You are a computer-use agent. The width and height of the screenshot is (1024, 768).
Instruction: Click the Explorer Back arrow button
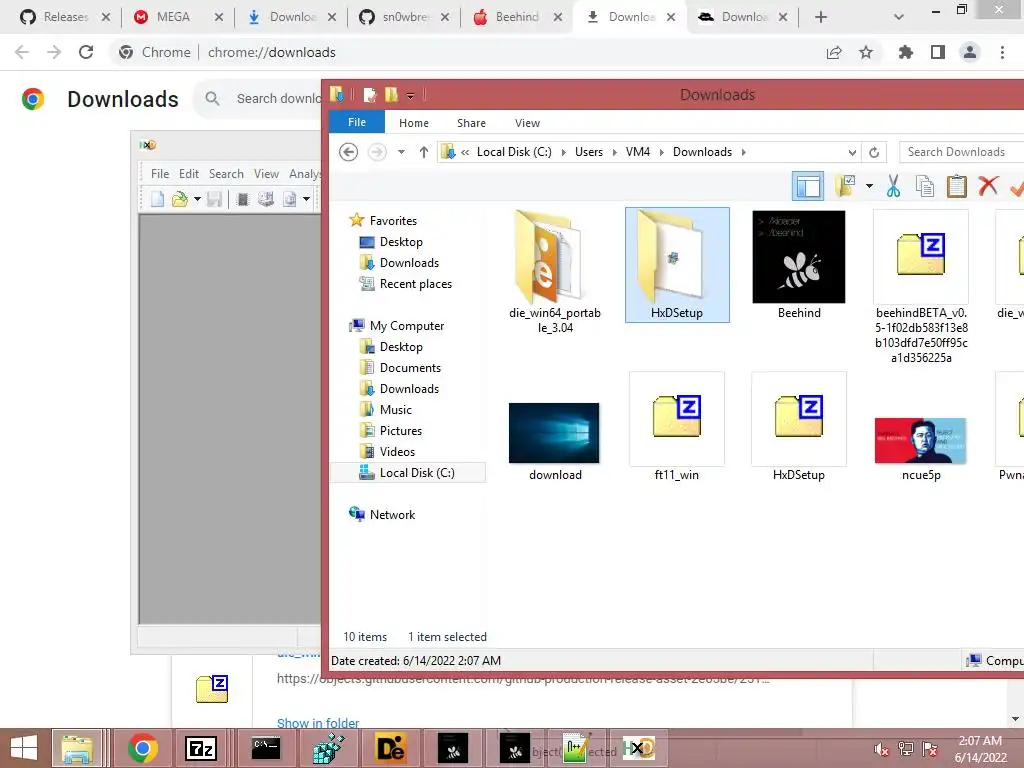pyautogui.click(x=349, y=152)
